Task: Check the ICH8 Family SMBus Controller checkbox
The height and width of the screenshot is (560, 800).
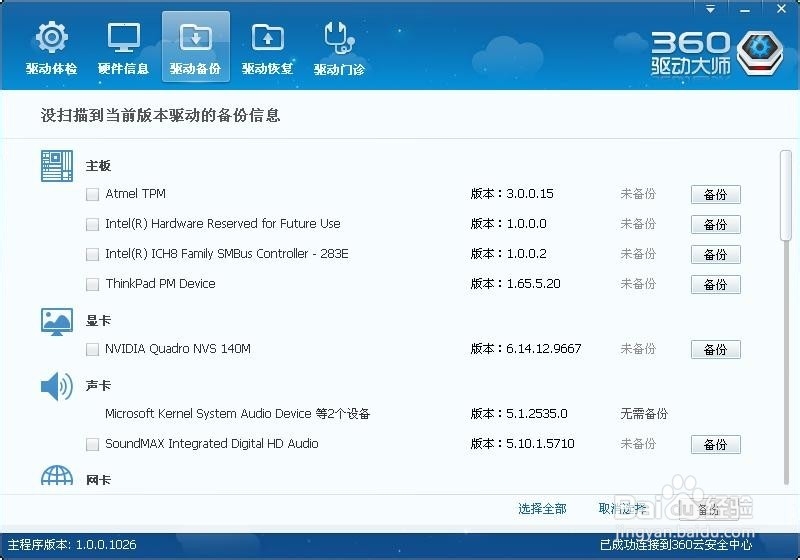Action: 92,254
